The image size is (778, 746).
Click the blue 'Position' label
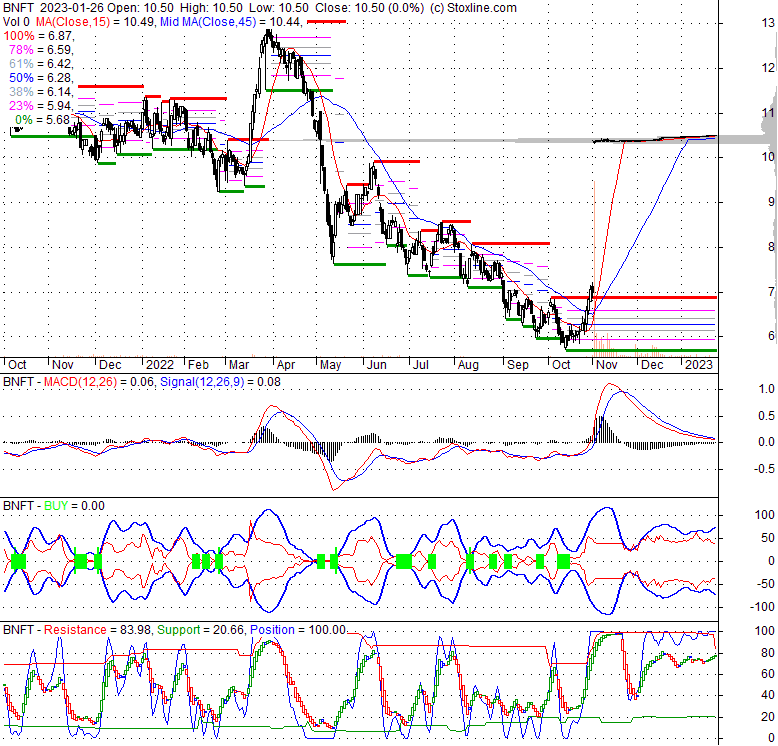click(x=272, y=629)
